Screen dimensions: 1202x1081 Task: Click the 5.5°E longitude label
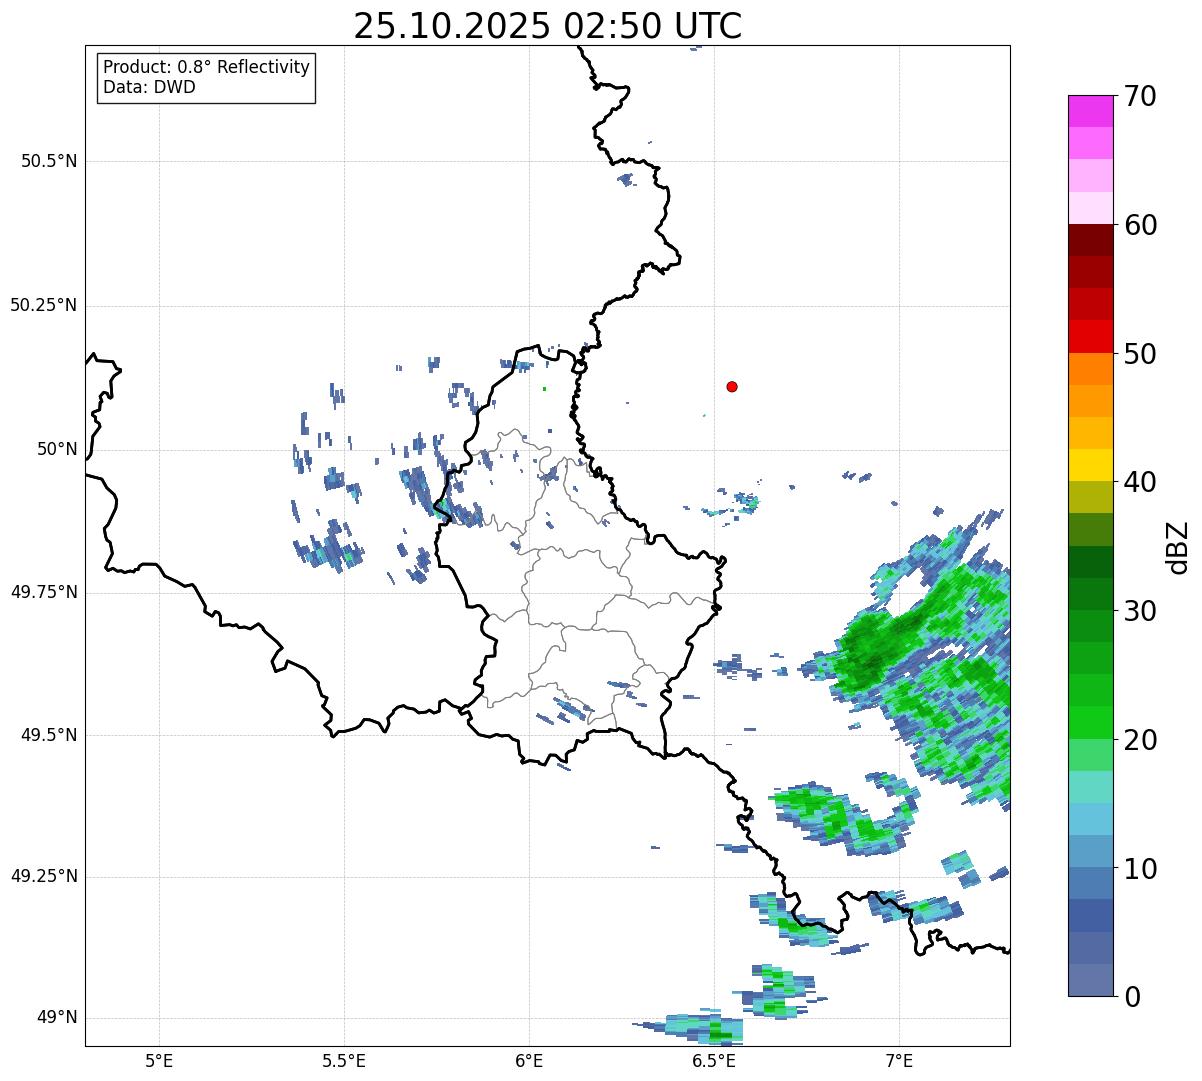[344, 1060]
